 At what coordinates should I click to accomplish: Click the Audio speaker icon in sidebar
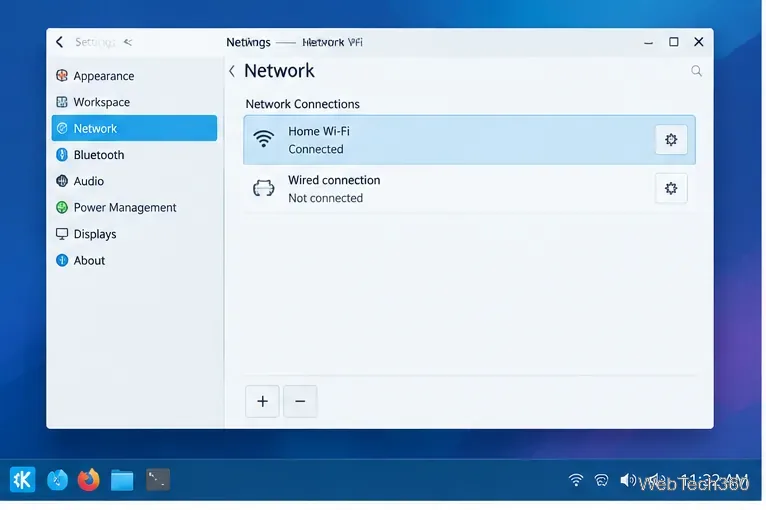pos(62,181)
